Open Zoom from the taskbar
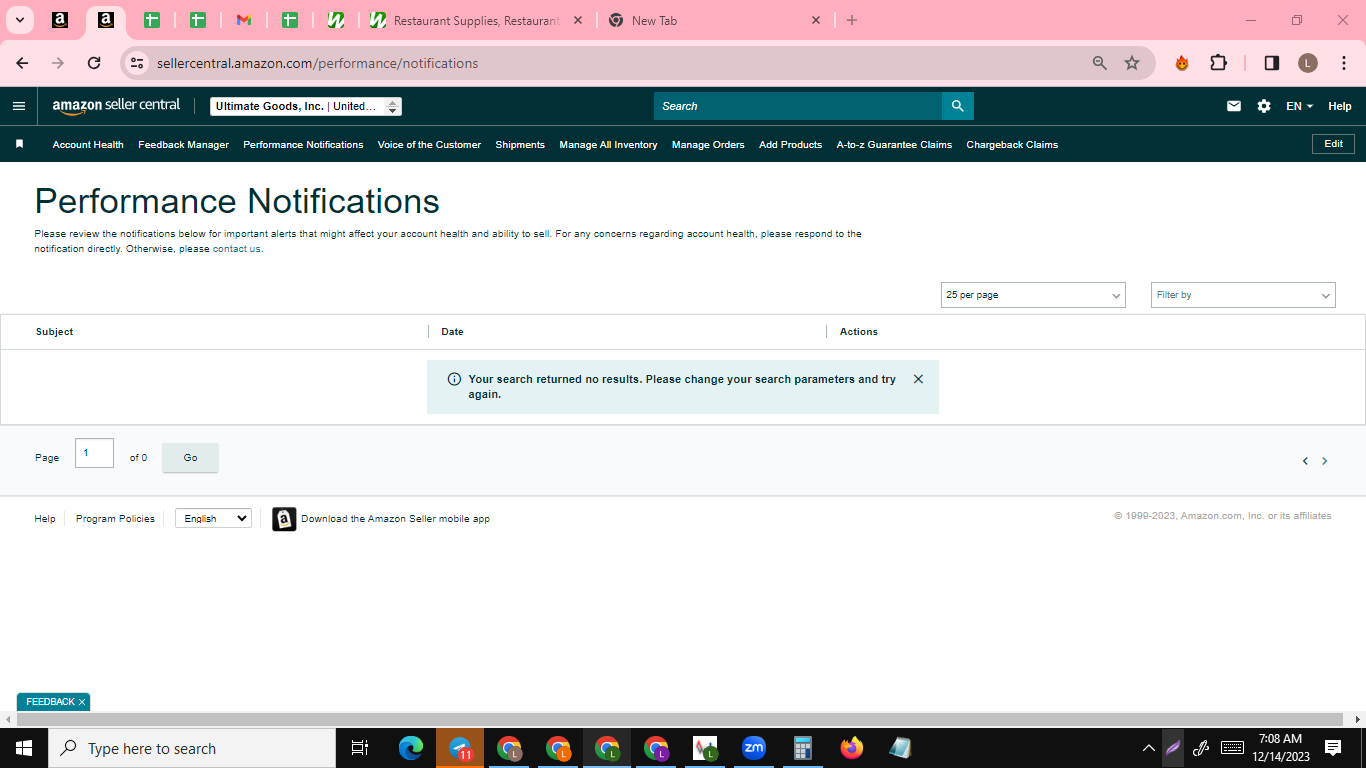 tap(753, 747)
